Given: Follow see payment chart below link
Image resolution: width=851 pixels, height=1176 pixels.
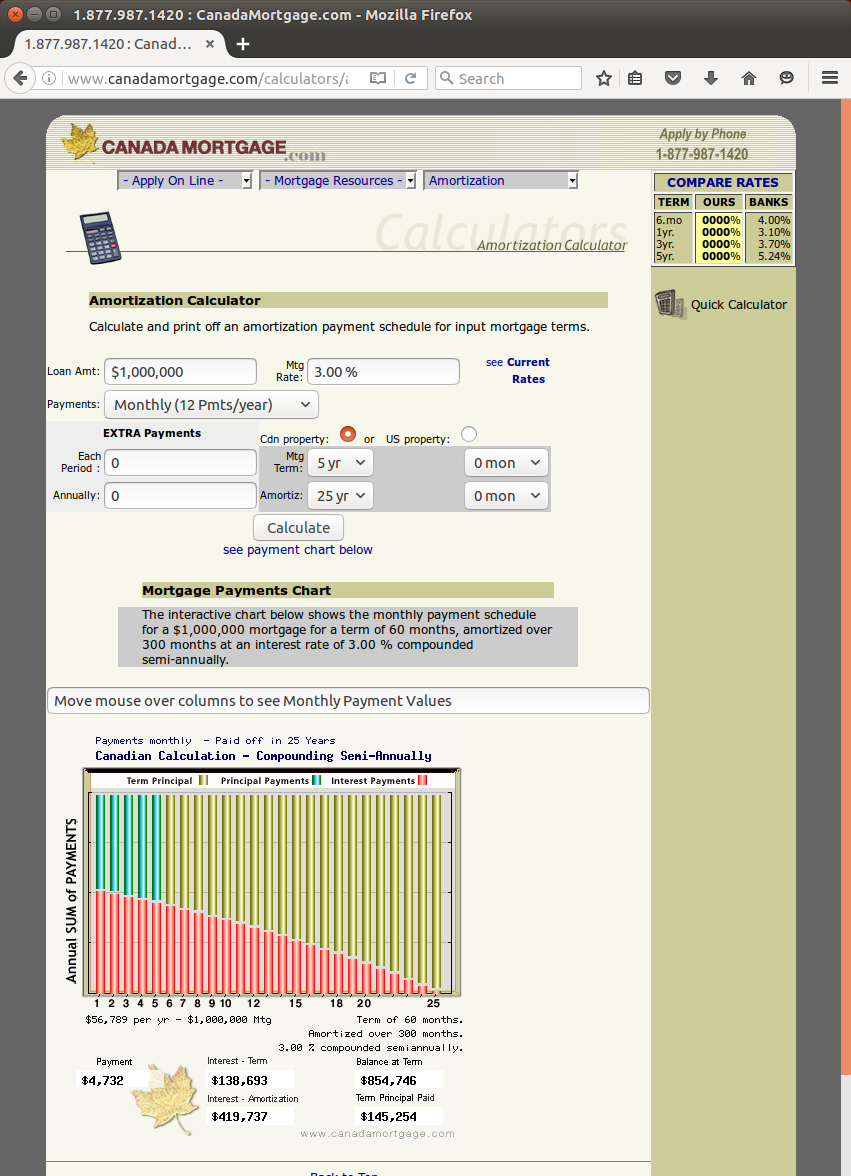Looking at the screenshot, I should pyautogui.click(x=298, y=550).
